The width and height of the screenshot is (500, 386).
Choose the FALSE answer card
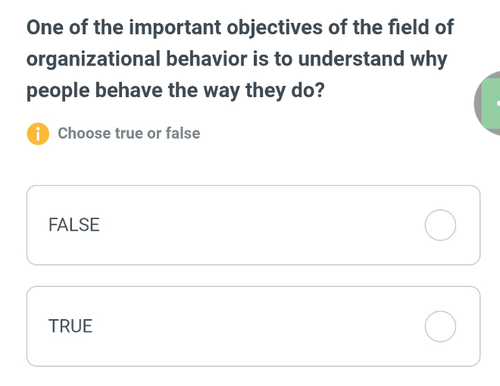(x=253, y=225)
